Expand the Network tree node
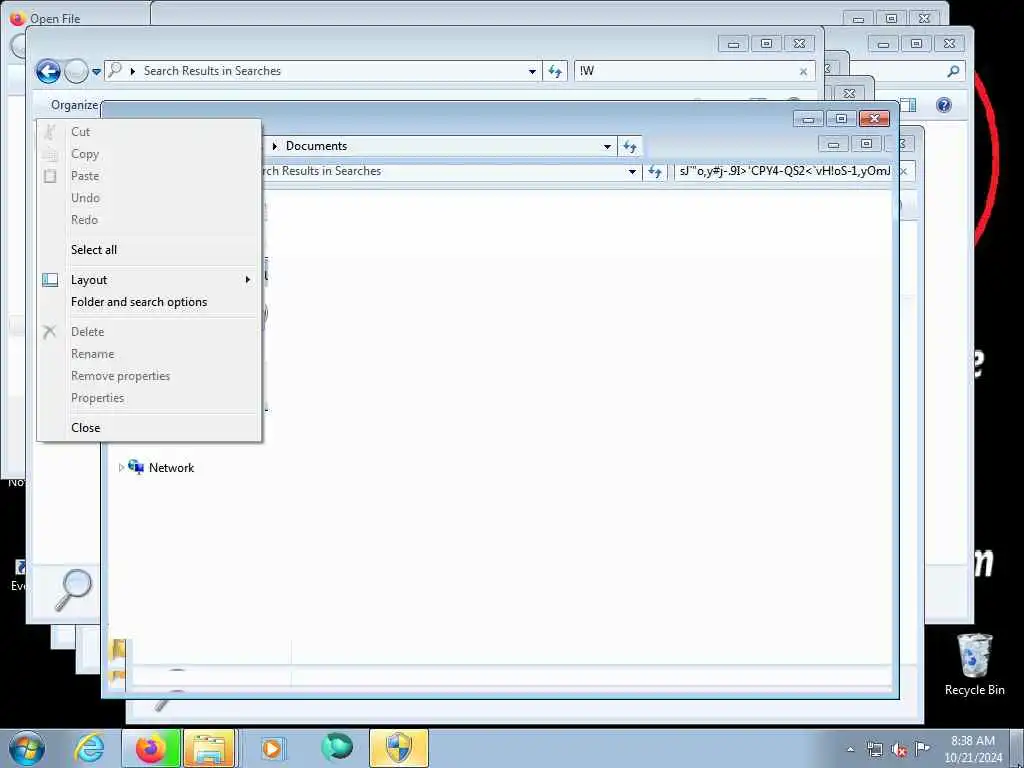The width and height of the screenshot is (1024, 768). point(121,468)
